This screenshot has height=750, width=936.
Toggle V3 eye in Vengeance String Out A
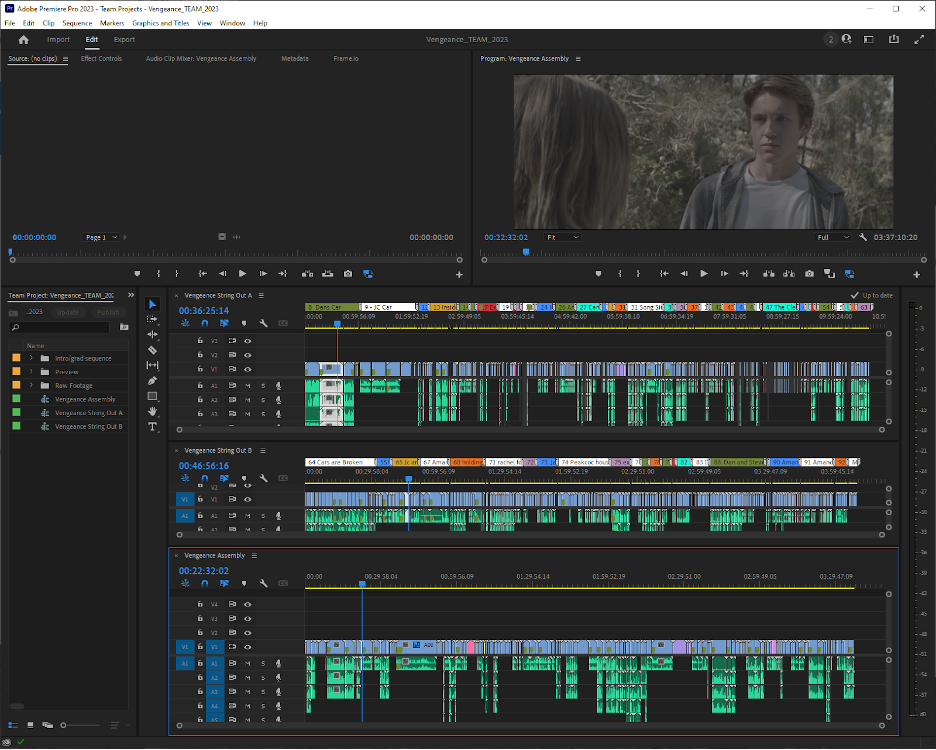point(248,341)
